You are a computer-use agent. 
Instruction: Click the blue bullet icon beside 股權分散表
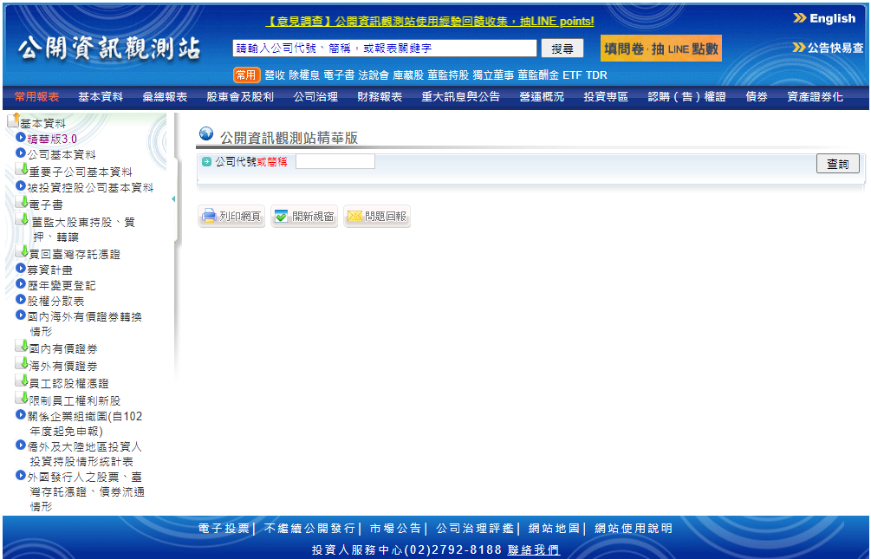point(21,300)
